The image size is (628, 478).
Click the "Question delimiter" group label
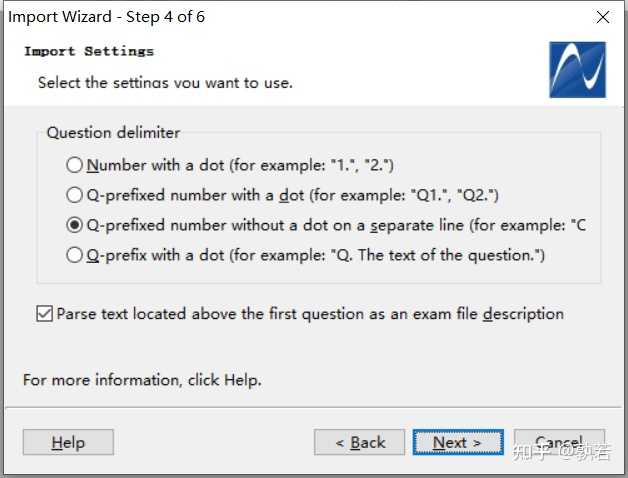tap(114, 132)
